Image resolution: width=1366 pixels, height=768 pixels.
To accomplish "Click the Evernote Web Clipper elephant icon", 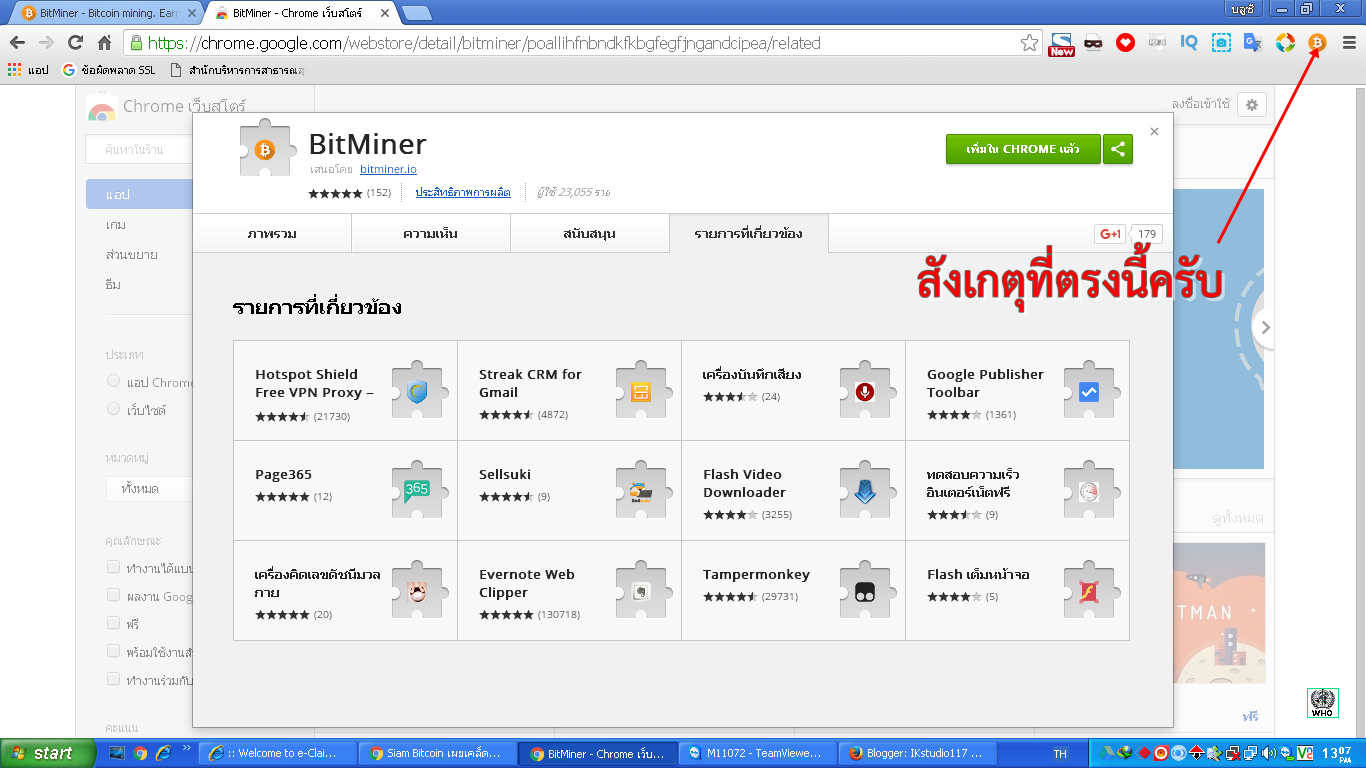I will (641, 591).
